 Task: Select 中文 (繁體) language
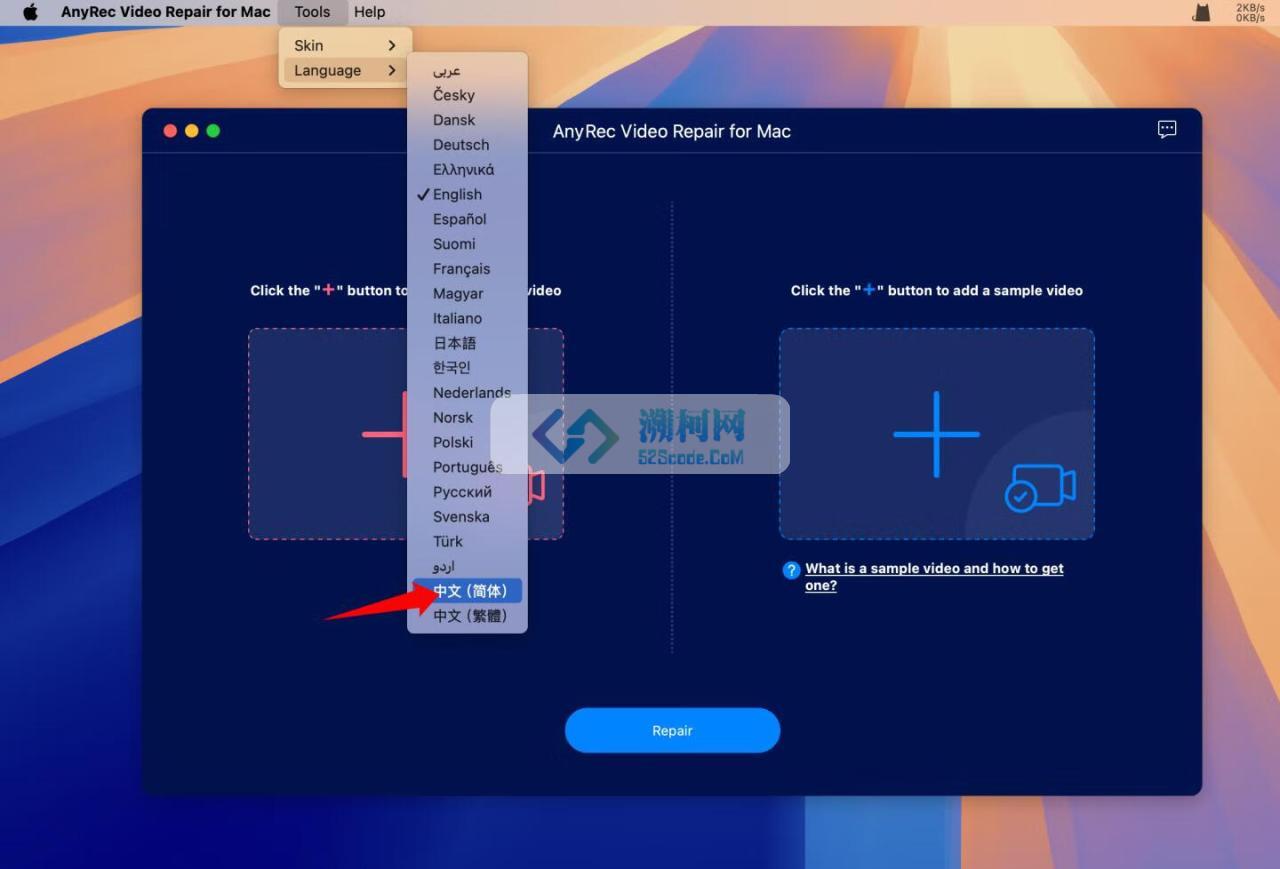pyautogui.click(x=467, y=616)
